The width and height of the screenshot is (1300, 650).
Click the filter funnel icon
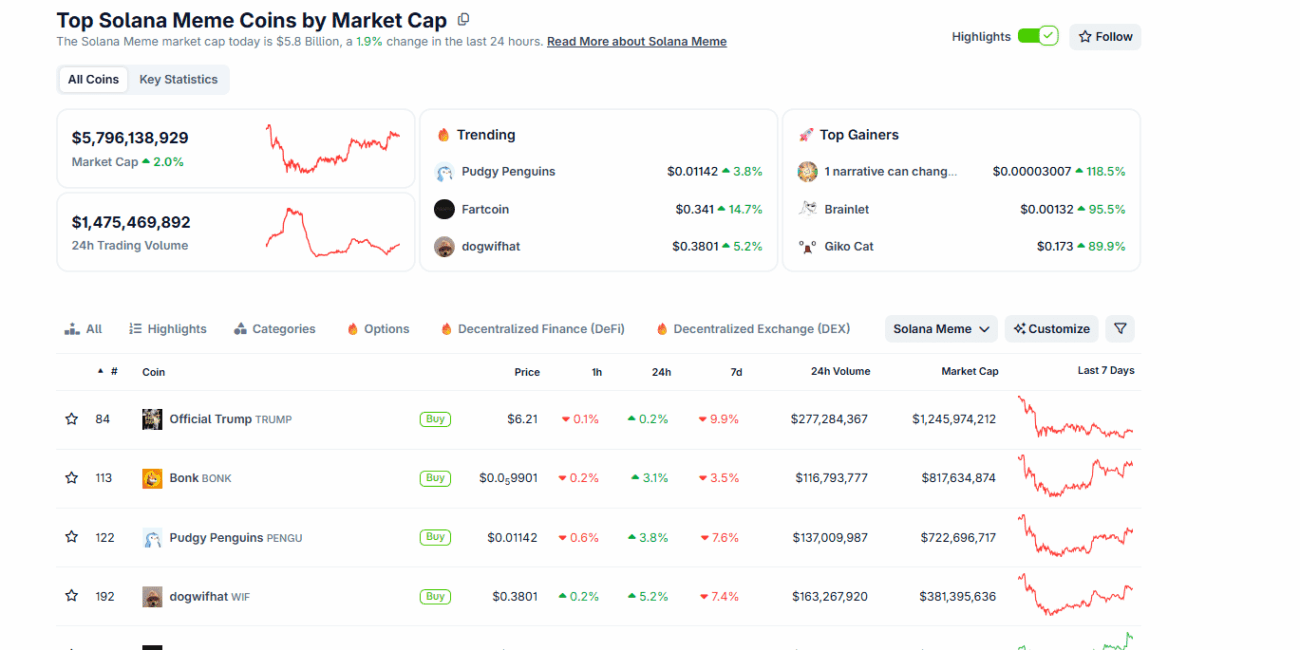pos(1120,329)
